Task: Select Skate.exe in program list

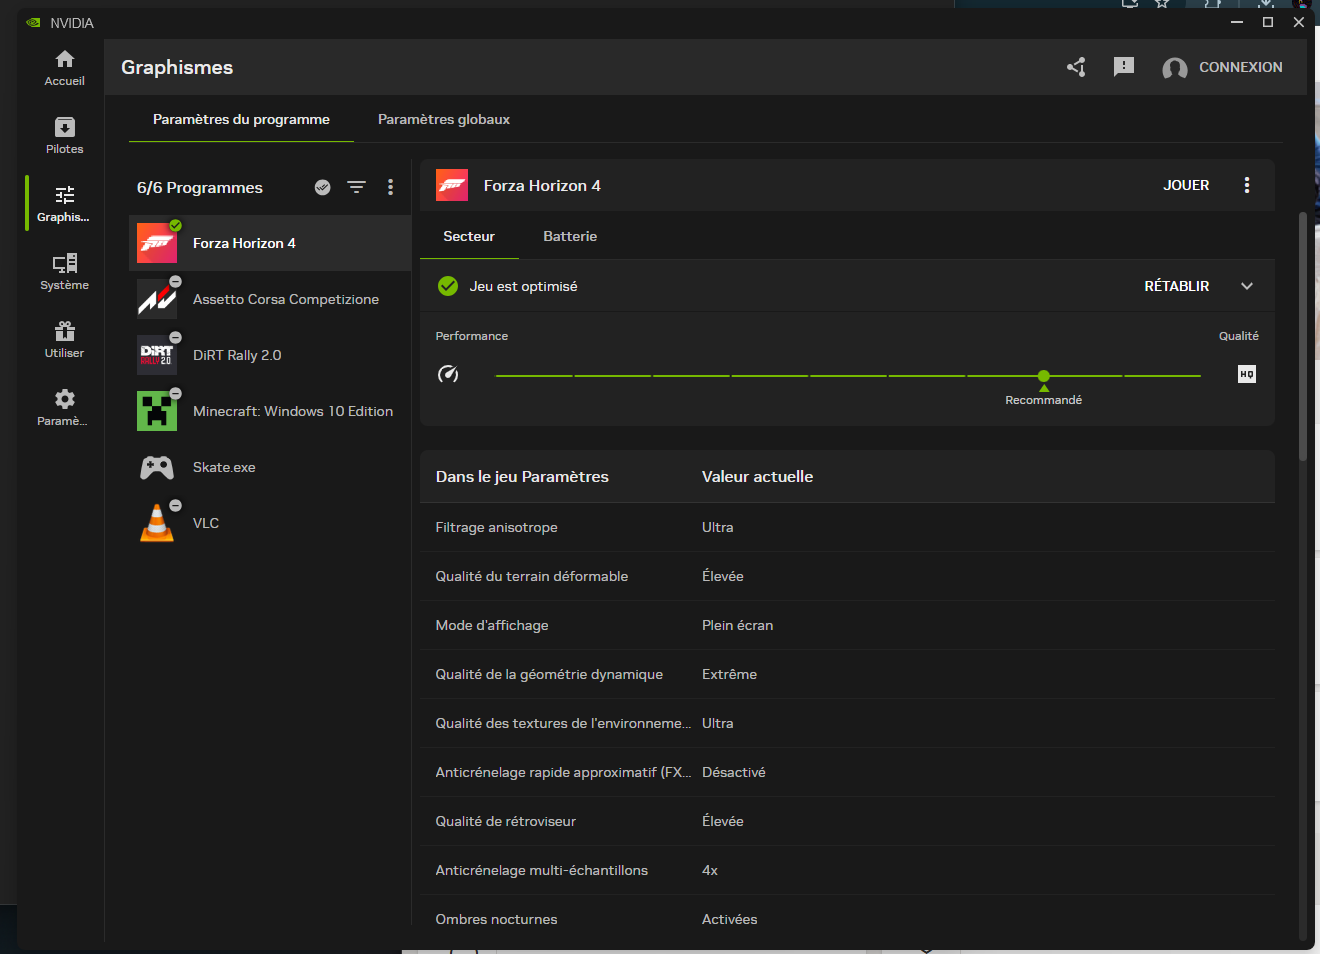Action: (270, 467)
